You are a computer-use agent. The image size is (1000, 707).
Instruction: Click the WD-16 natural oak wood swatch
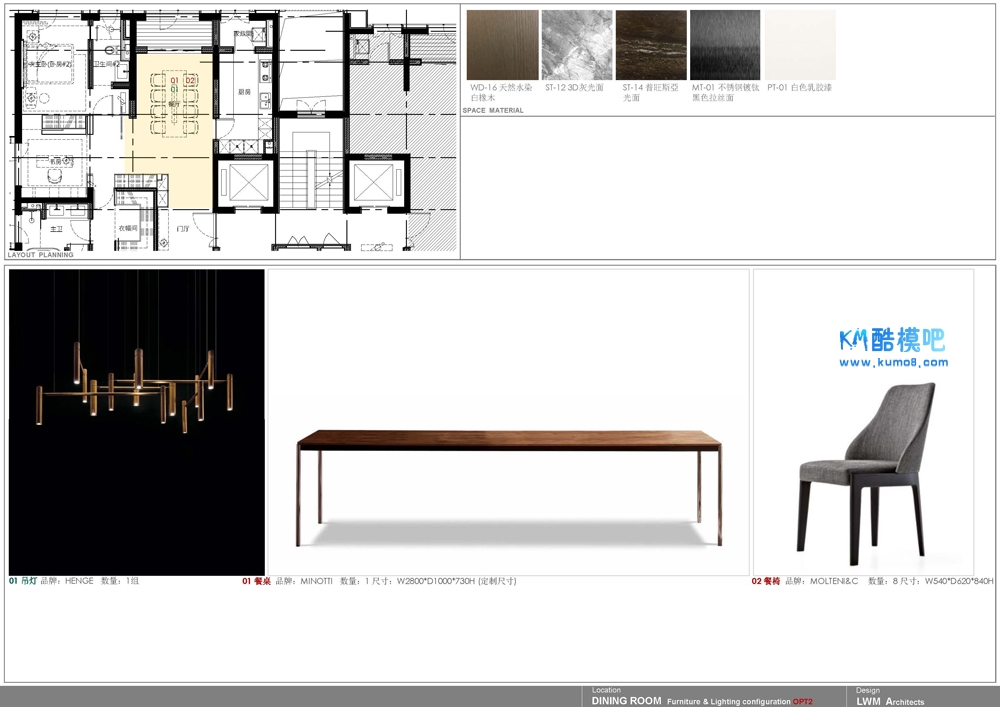point(502,45)
